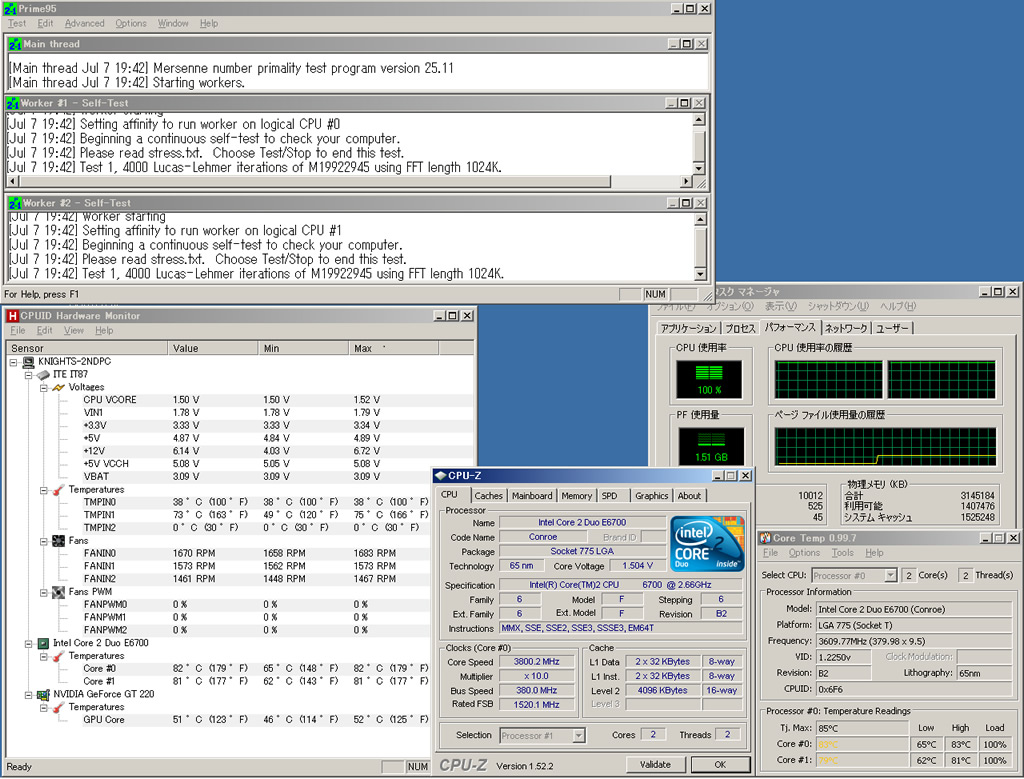This screenshot has width=1024, height=779.
Task: Switch to CPU-Z Graphics tab
Action: point(652,496)
